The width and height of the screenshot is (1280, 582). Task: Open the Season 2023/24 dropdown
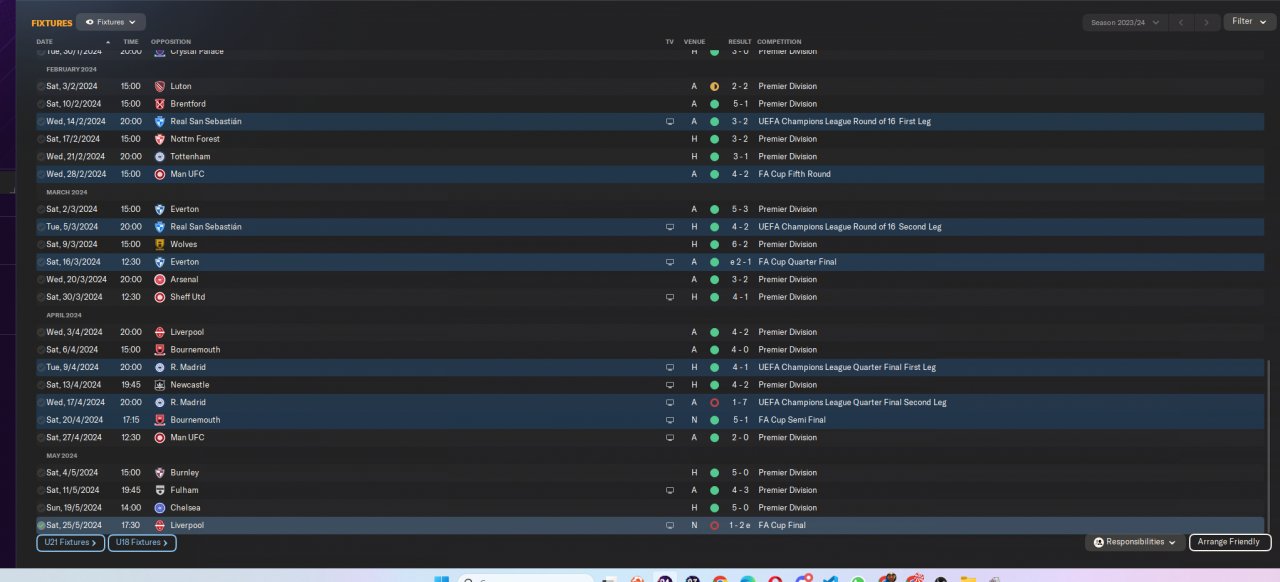[x=1125, y=22]
